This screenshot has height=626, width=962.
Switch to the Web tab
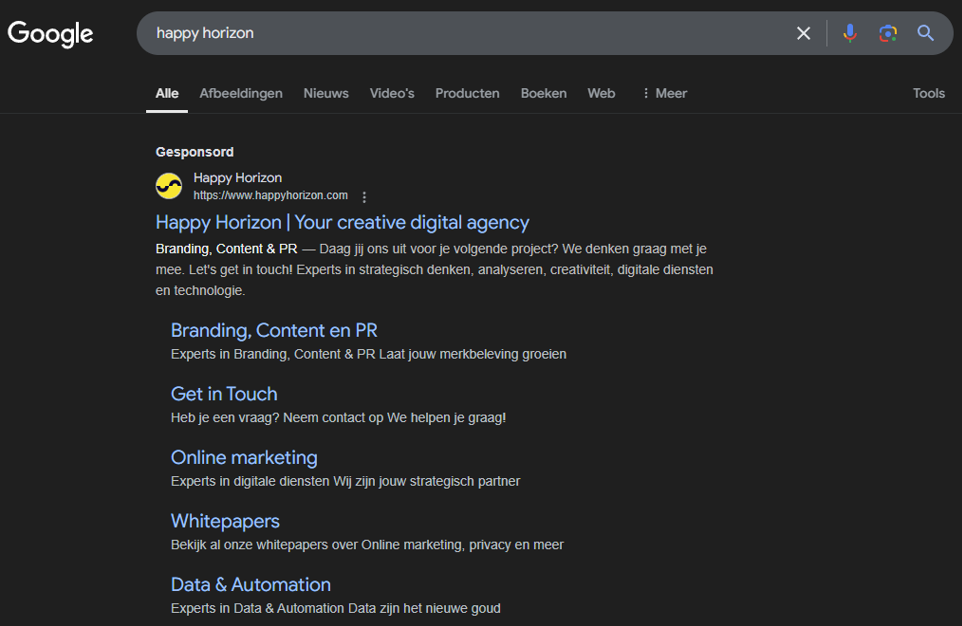(x=601, y=93)
